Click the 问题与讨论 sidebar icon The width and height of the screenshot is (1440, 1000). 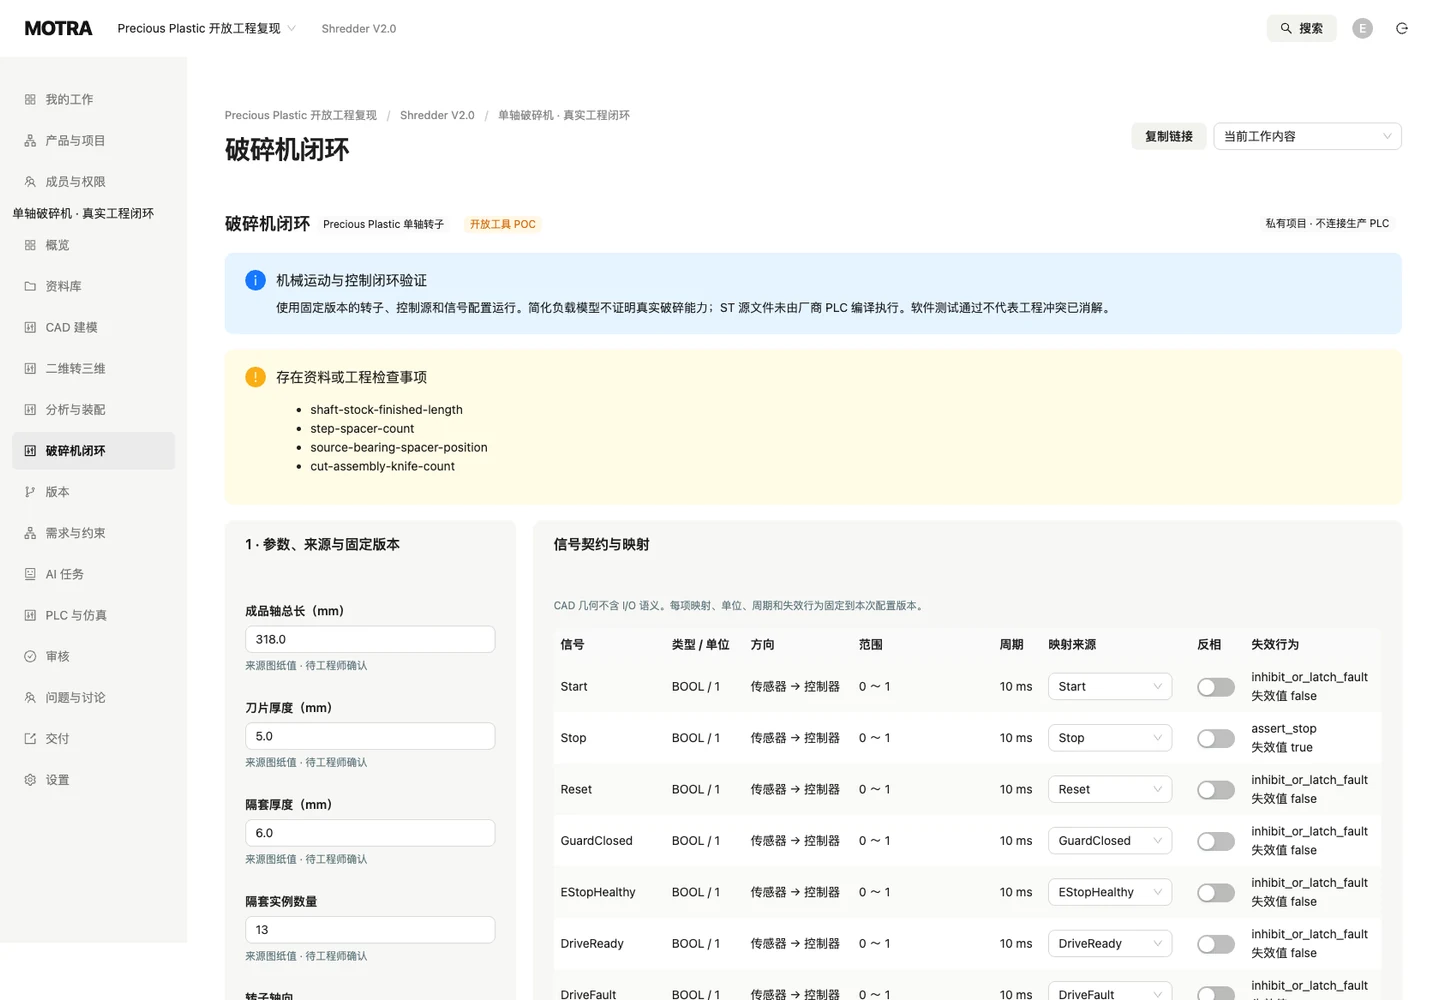click(x=30, y=697)
